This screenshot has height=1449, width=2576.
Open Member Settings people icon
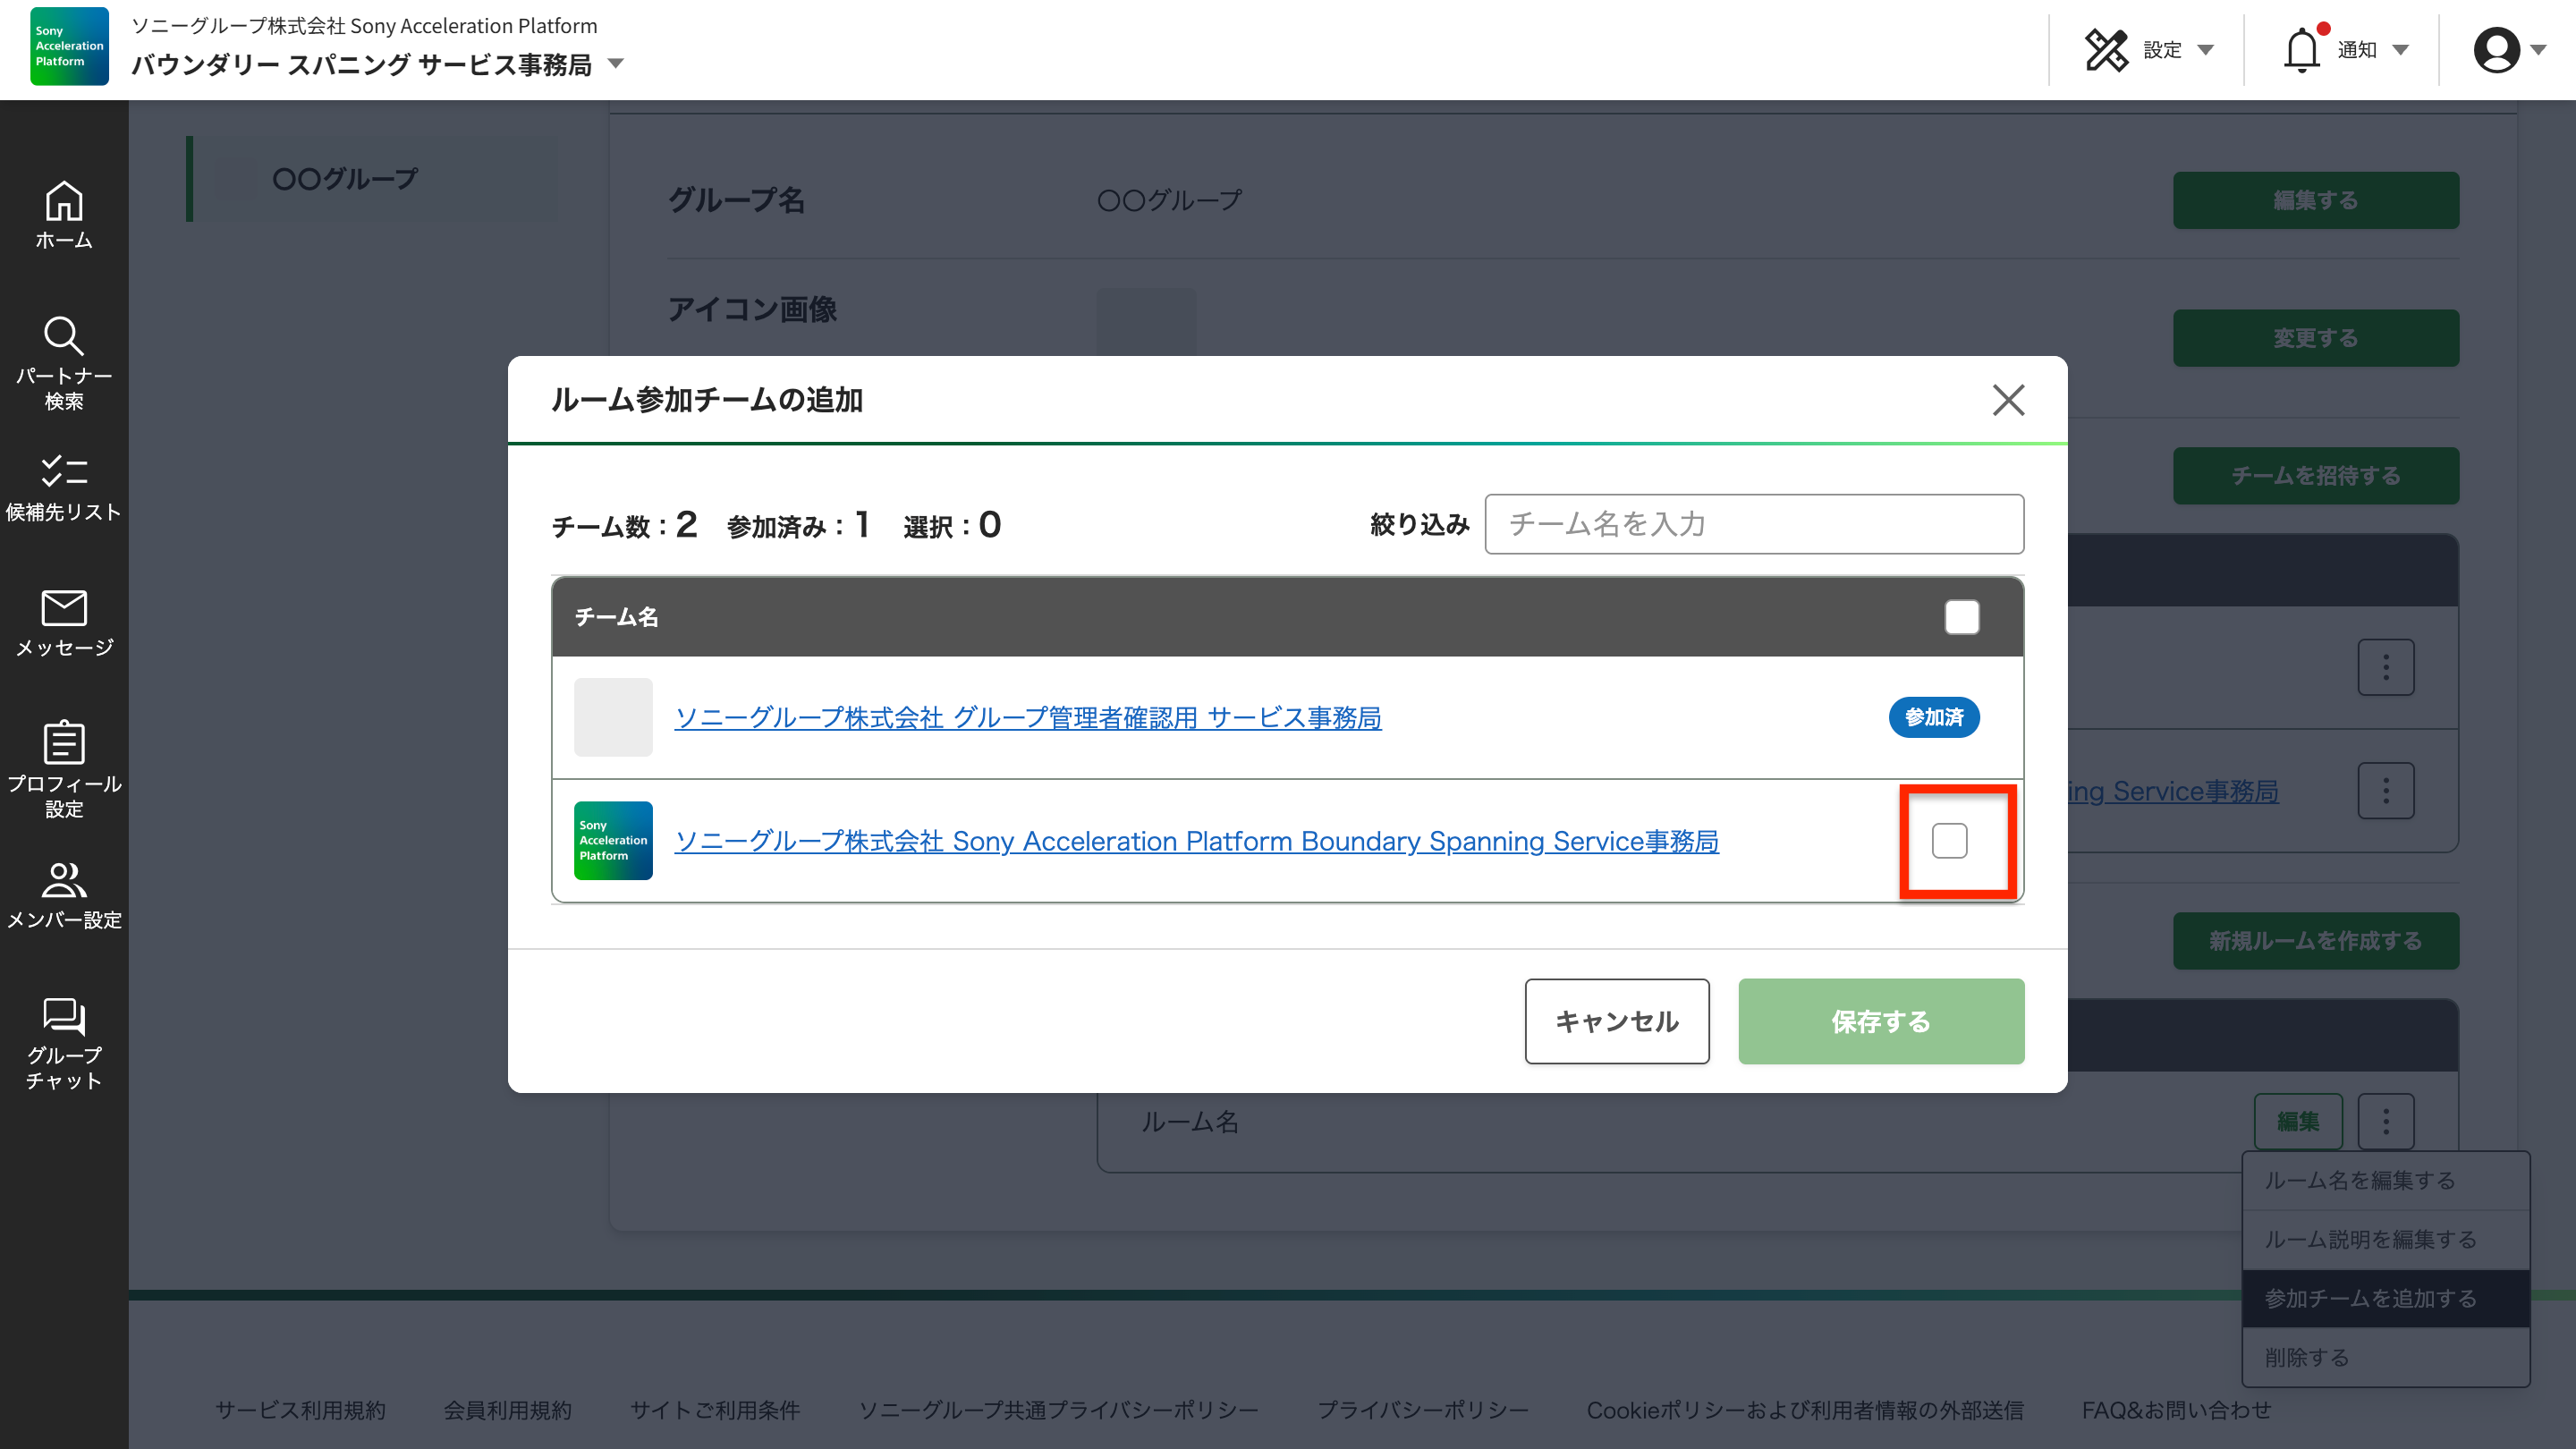point(64,880)
